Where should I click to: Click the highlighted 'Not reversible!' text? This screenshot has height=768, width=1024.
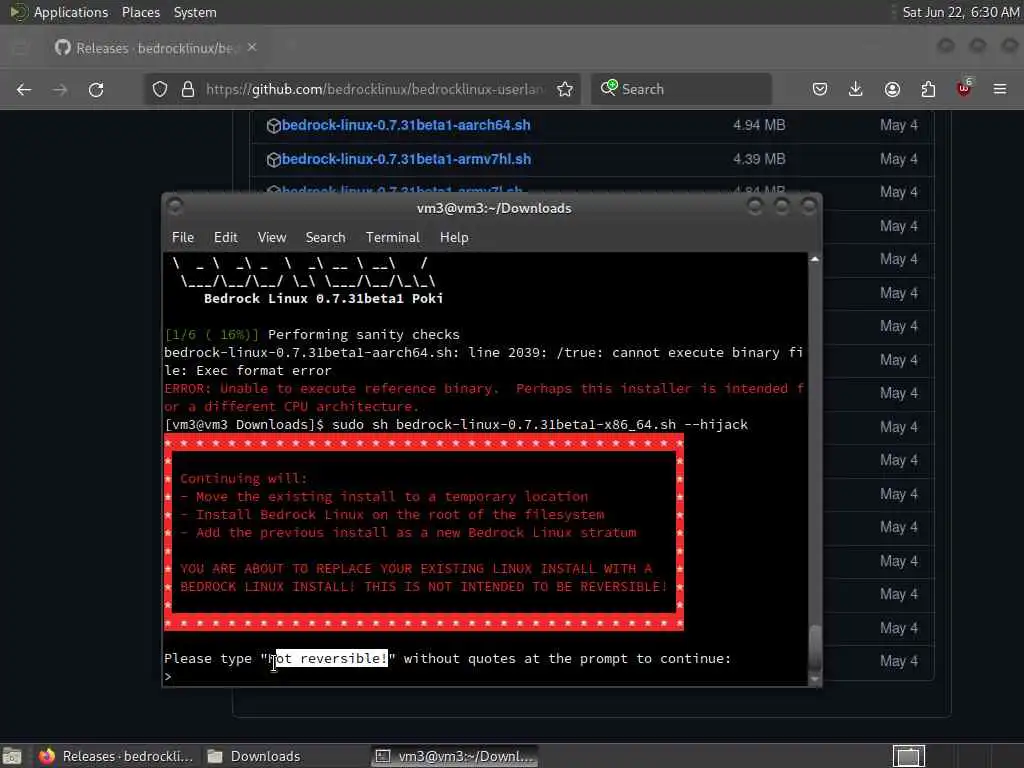point(328,658)
